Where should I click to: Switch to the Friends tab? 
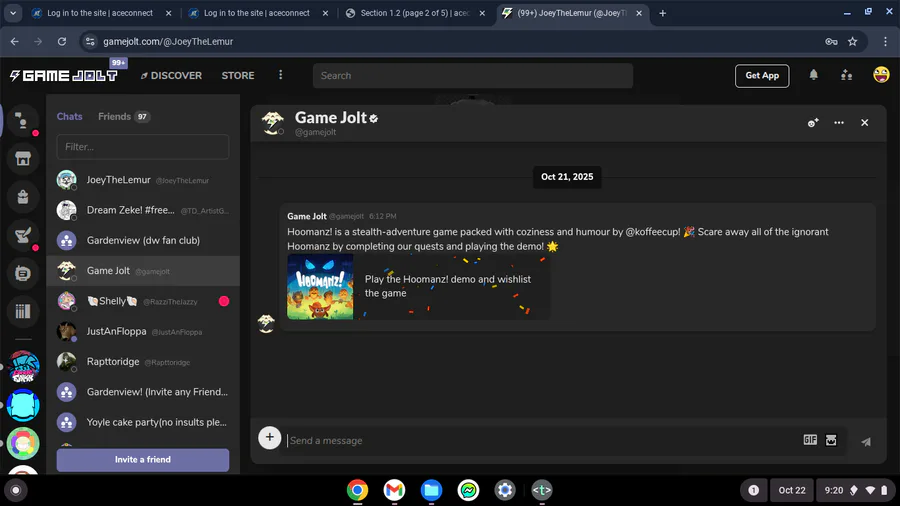click(x=123, y=116)
